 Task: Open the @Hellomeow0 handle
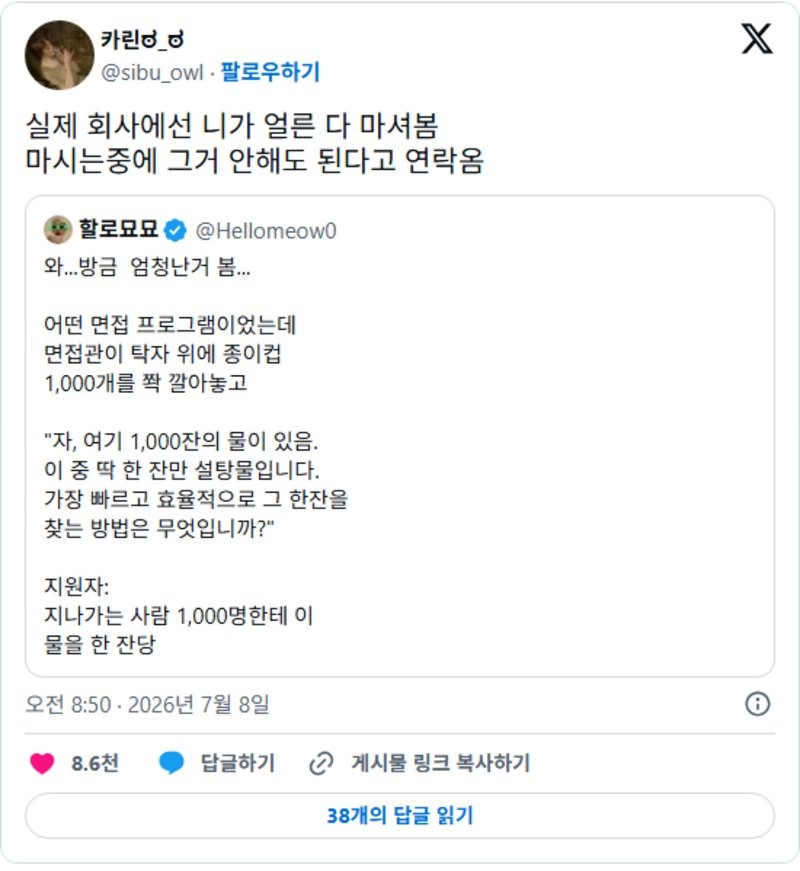(x=266, y=231)
